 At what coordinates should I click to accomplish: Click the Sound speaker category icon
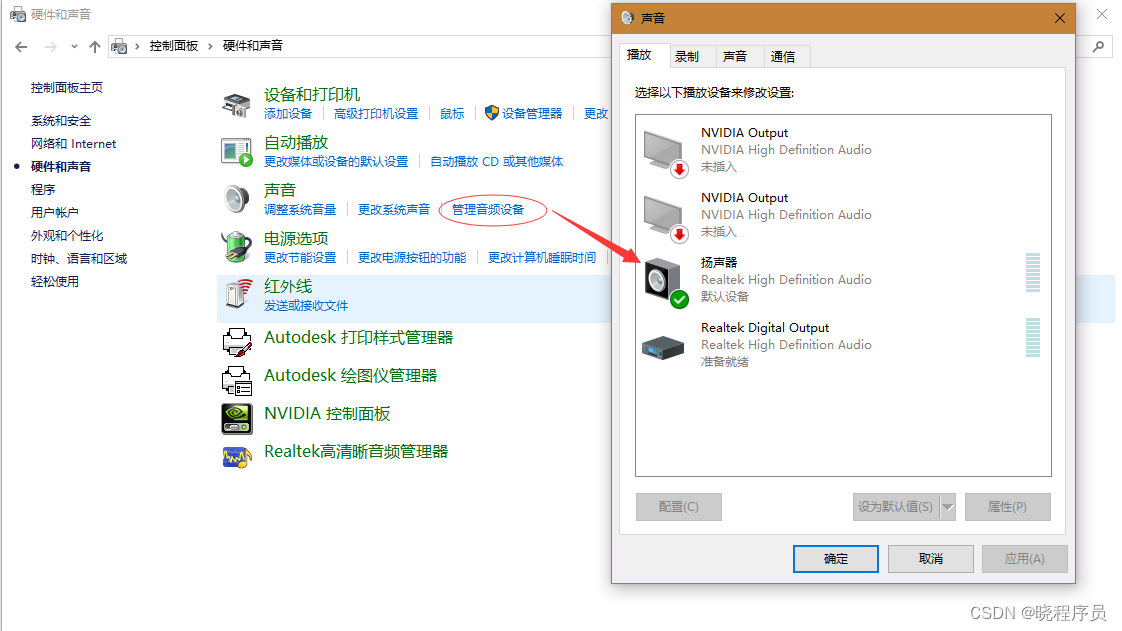click(x=236, y=200)
